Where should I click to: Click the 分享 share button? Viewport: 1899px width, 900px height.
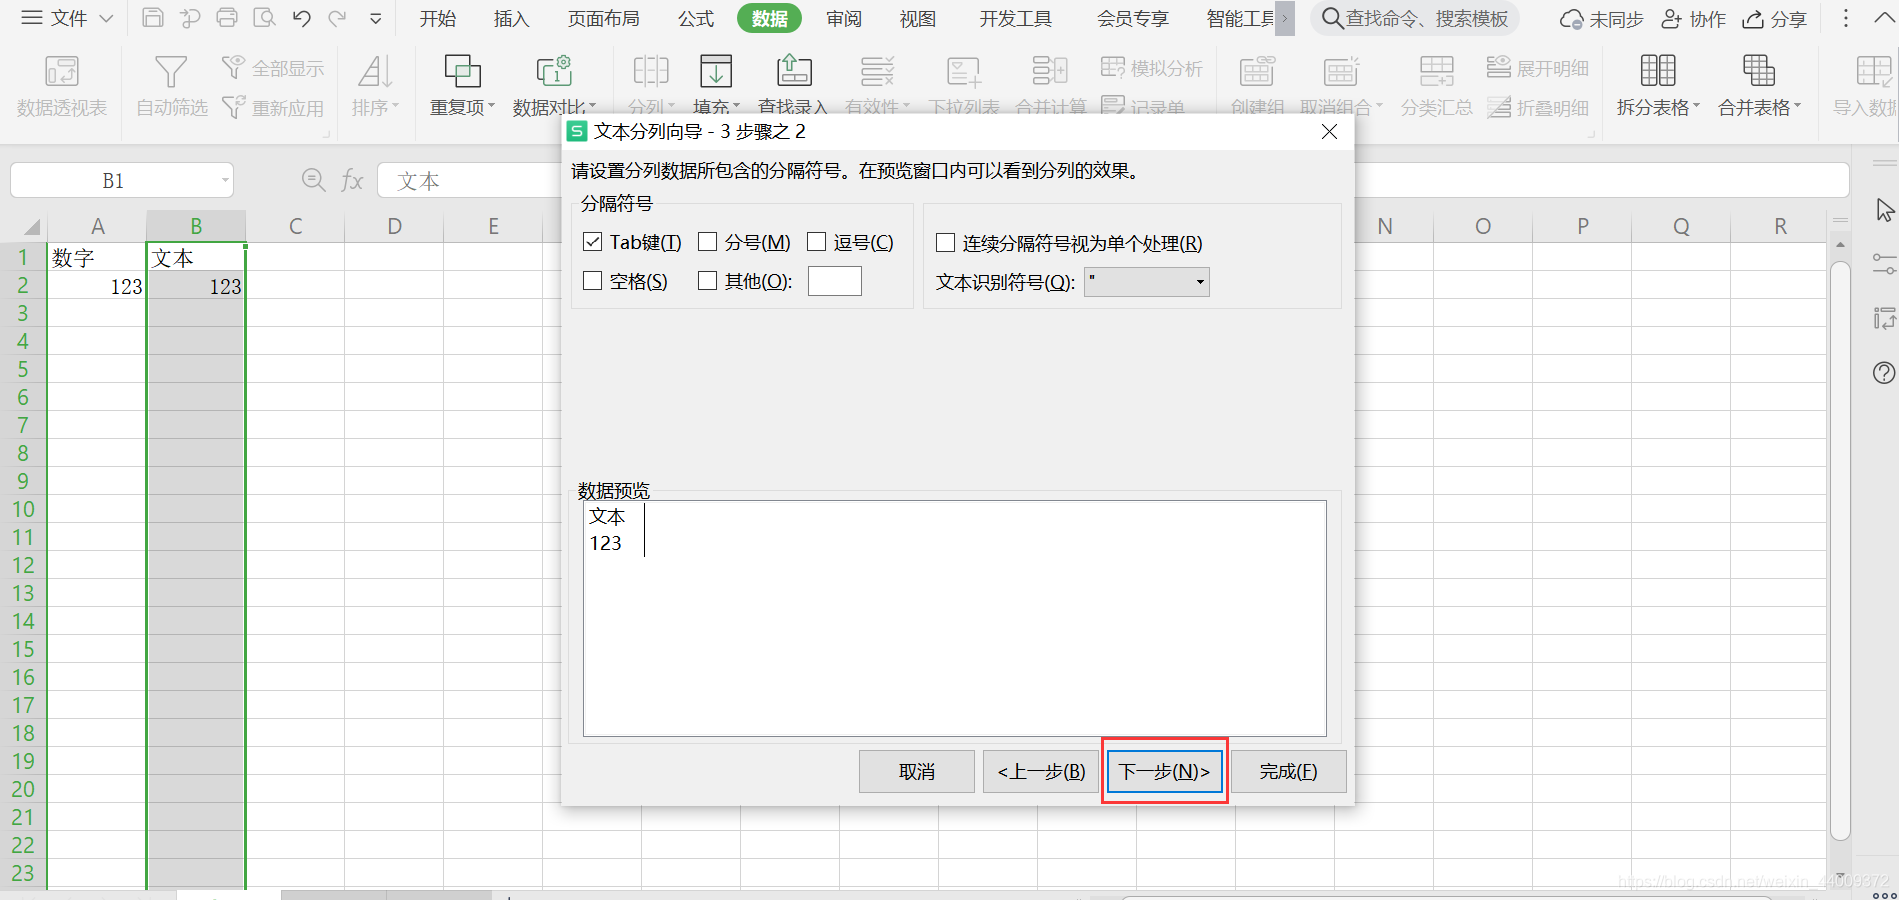pos(1774,19)
